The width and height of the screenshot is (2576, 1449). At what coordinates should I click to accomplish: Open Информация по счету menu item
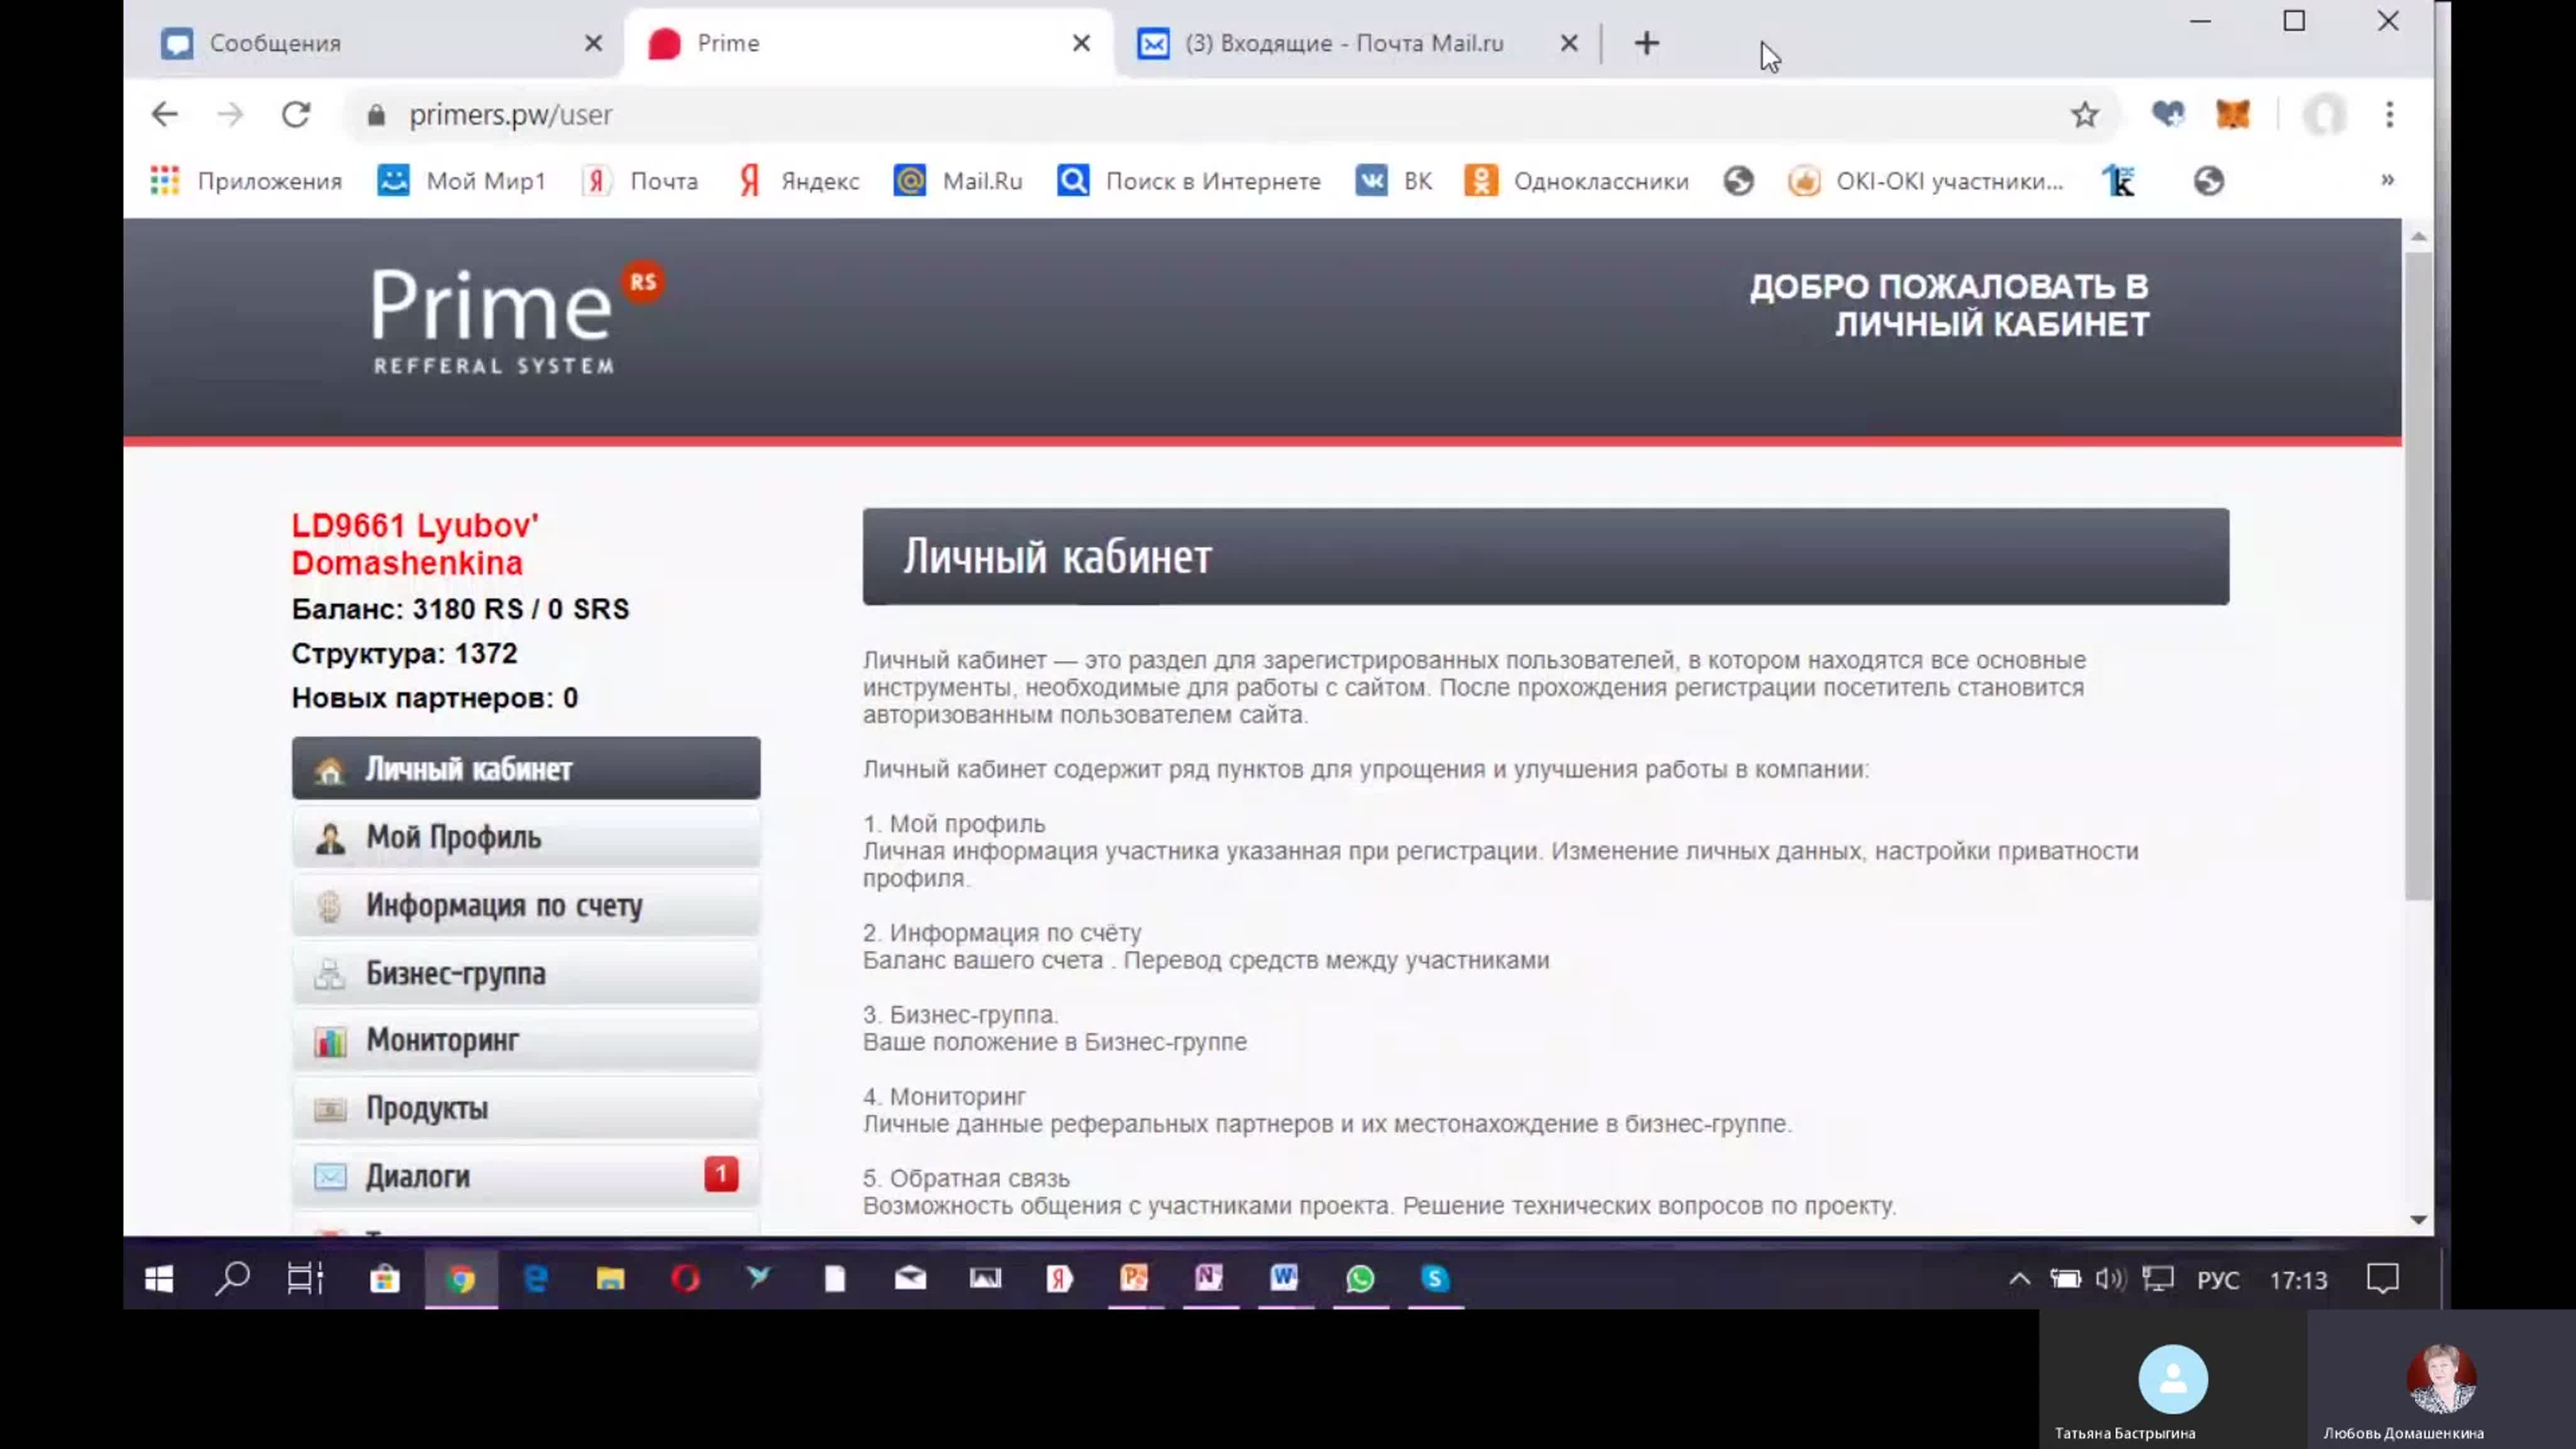pyautogui.click(x=526, y=905)
